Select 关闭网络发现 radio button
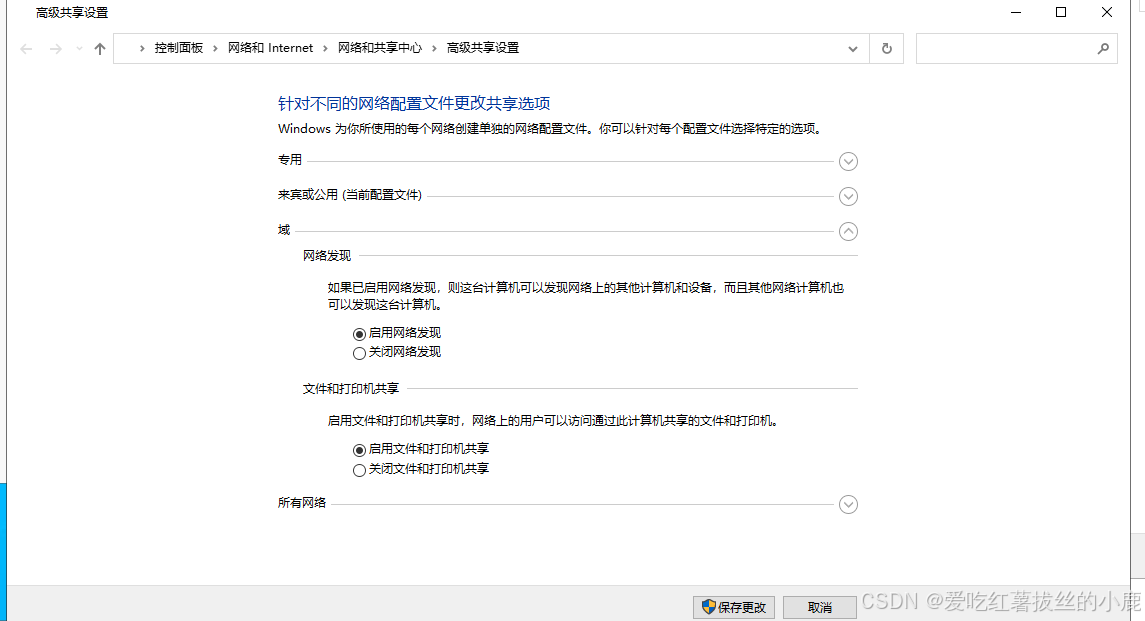 click(360, 353)
